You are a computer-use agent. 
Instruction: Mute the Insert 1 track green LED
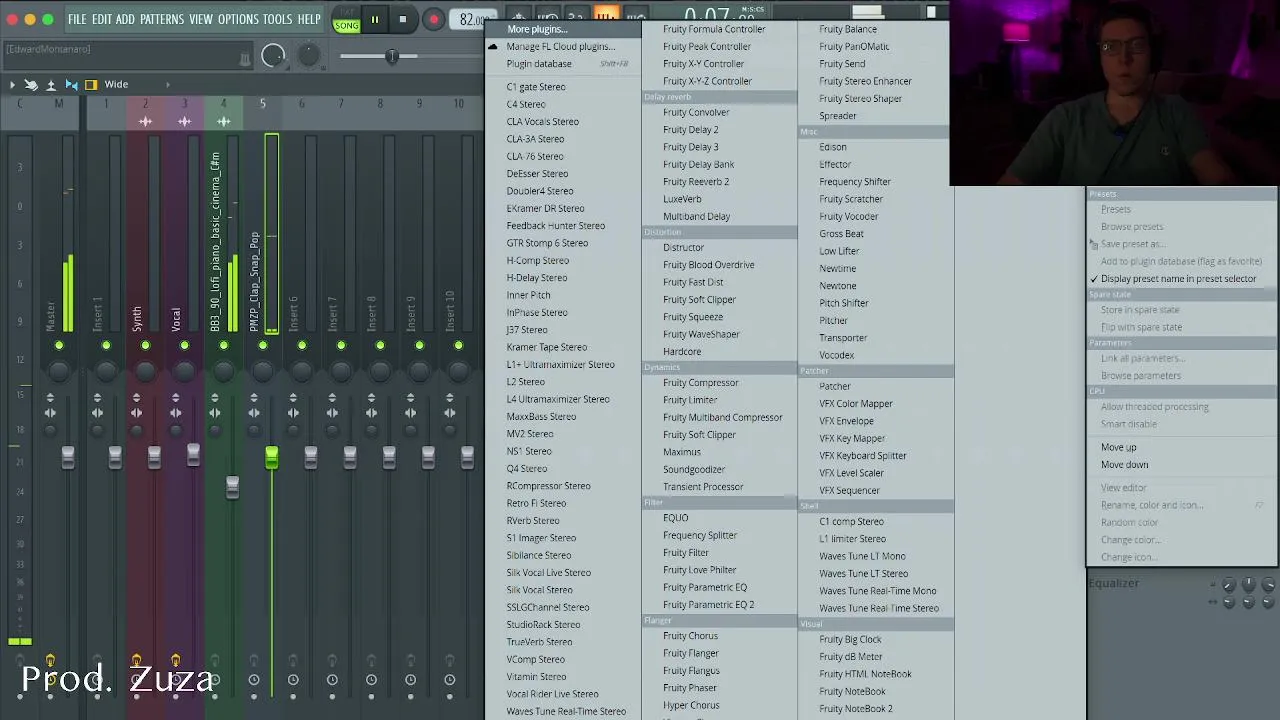click(x=106, y=346)
